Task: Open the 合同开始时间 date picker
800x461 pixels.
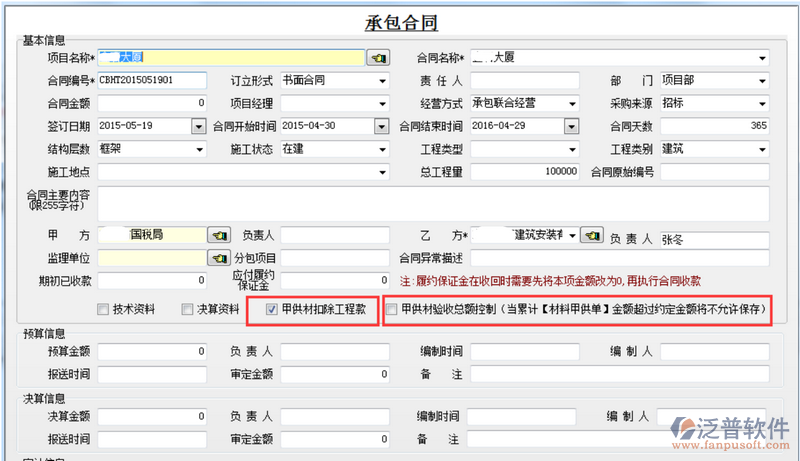Action: [x=382, y=126]
